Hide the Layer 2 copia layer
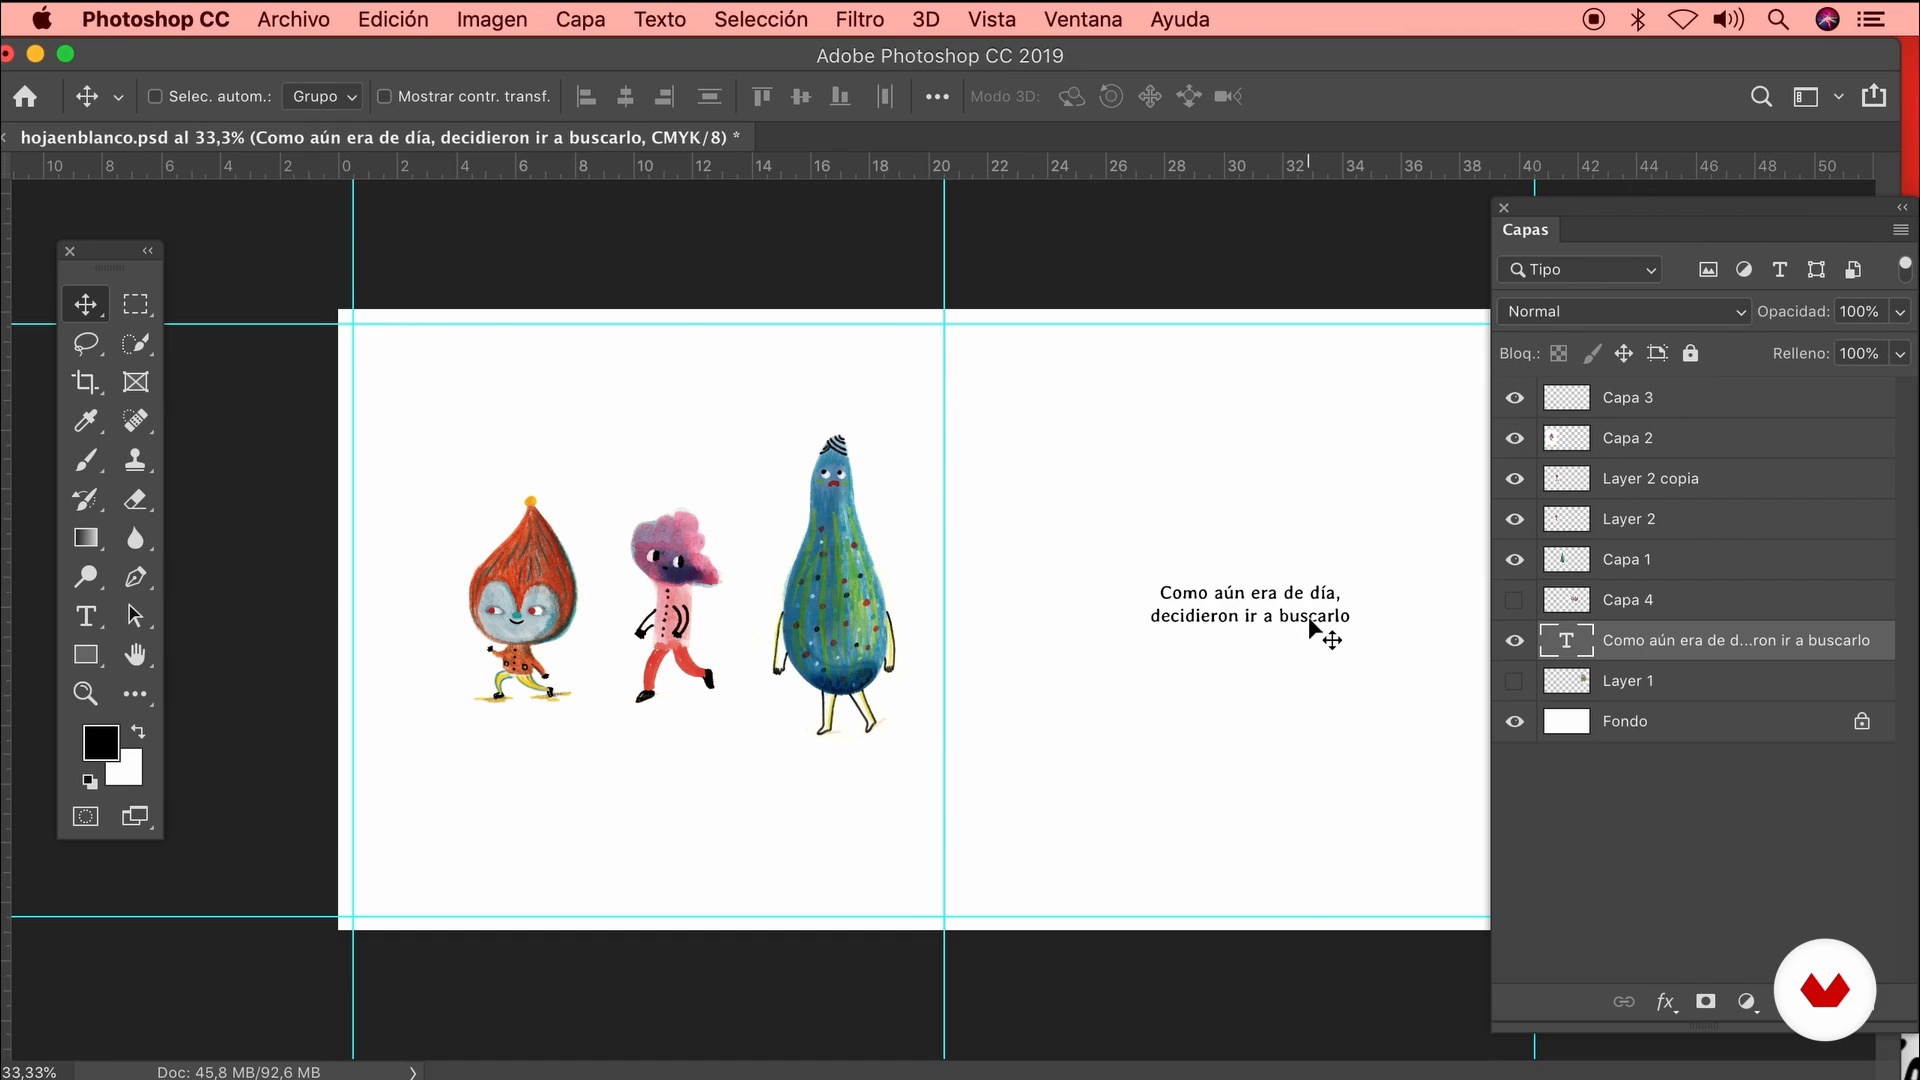Image resolution: width=1920 pixels, height=1080 pixels. 1515,479
